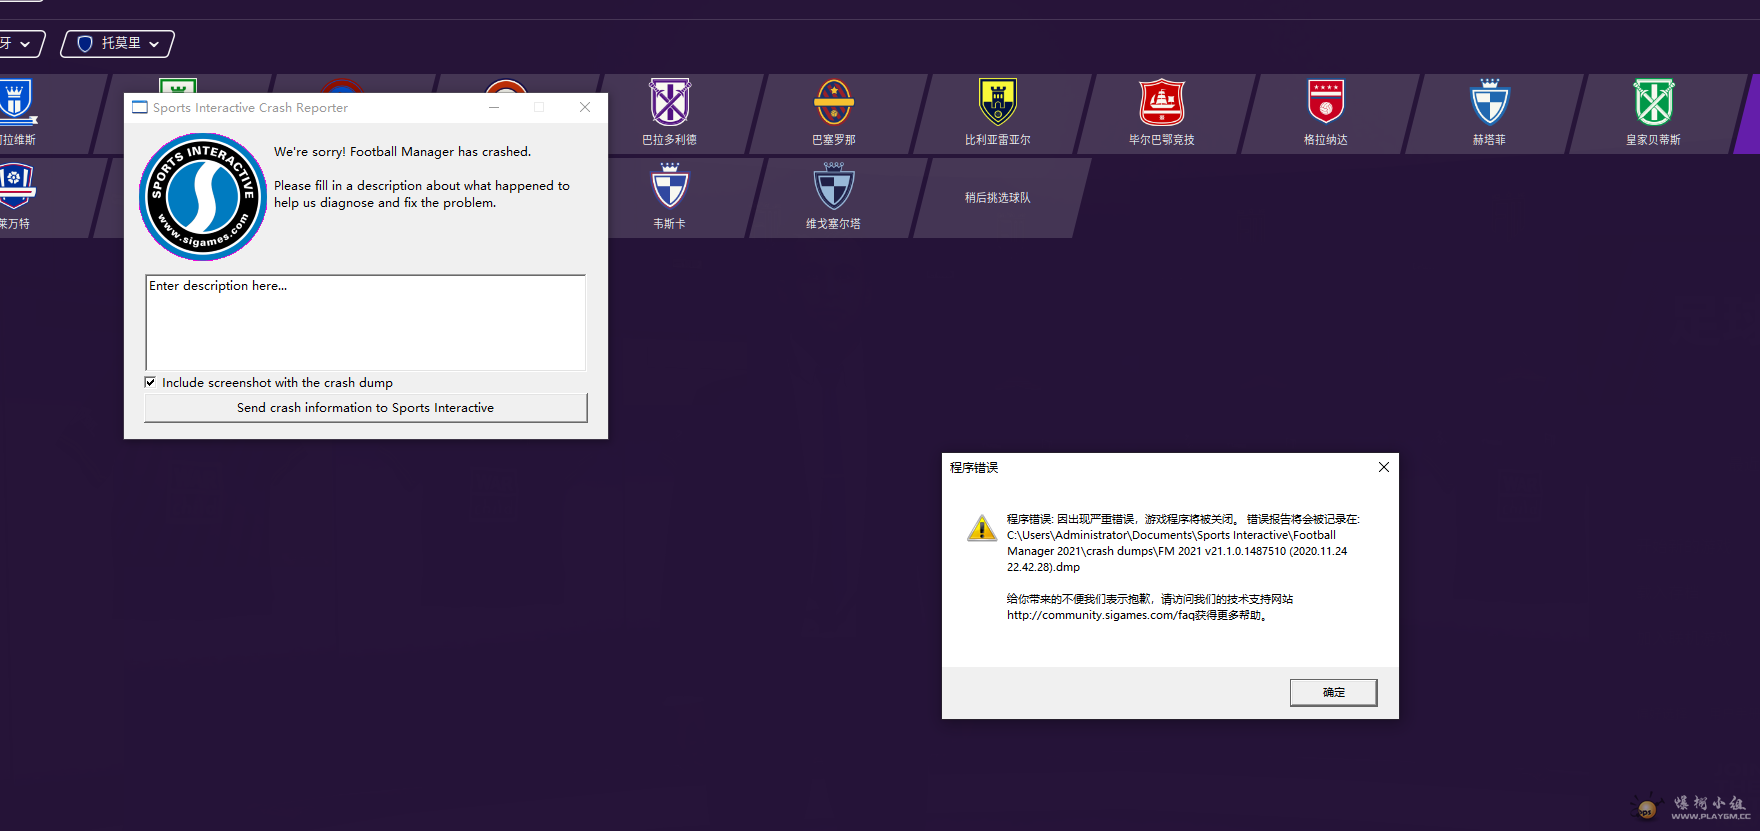Click the warning icon in 程序错误 dialog
Image resolution: width=1760 pixels, height=831 pixels.
click(982, 527)
